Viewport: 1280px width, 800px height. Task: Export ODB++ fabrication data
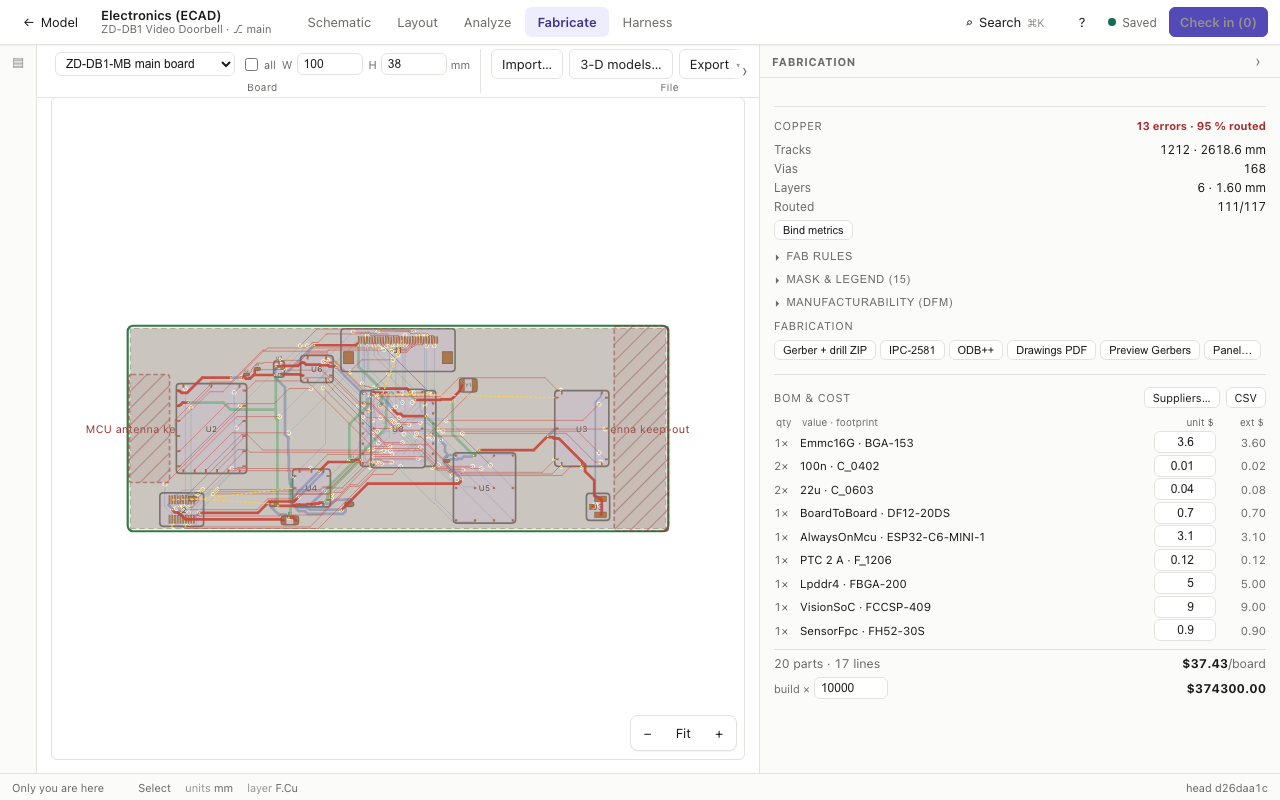coord(976,350)
